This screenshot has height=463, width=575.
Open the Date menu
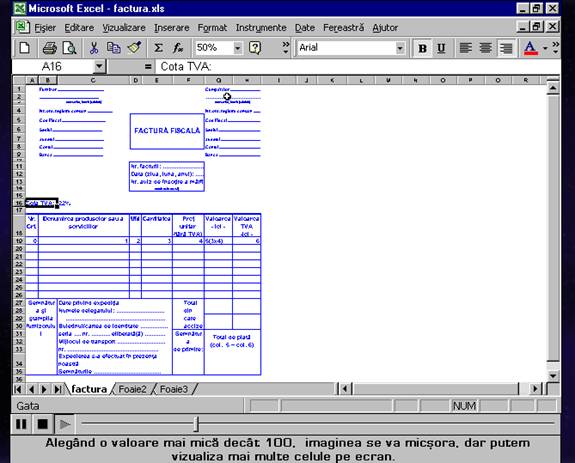[305, 28]
